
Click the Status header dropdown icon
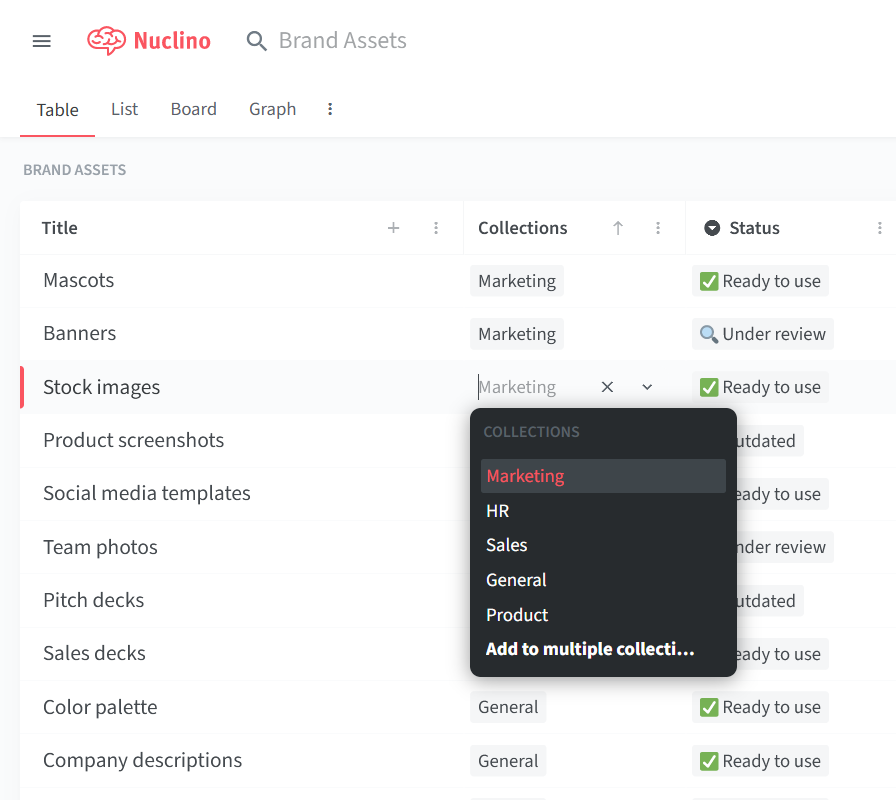click(x=712, y=228)
